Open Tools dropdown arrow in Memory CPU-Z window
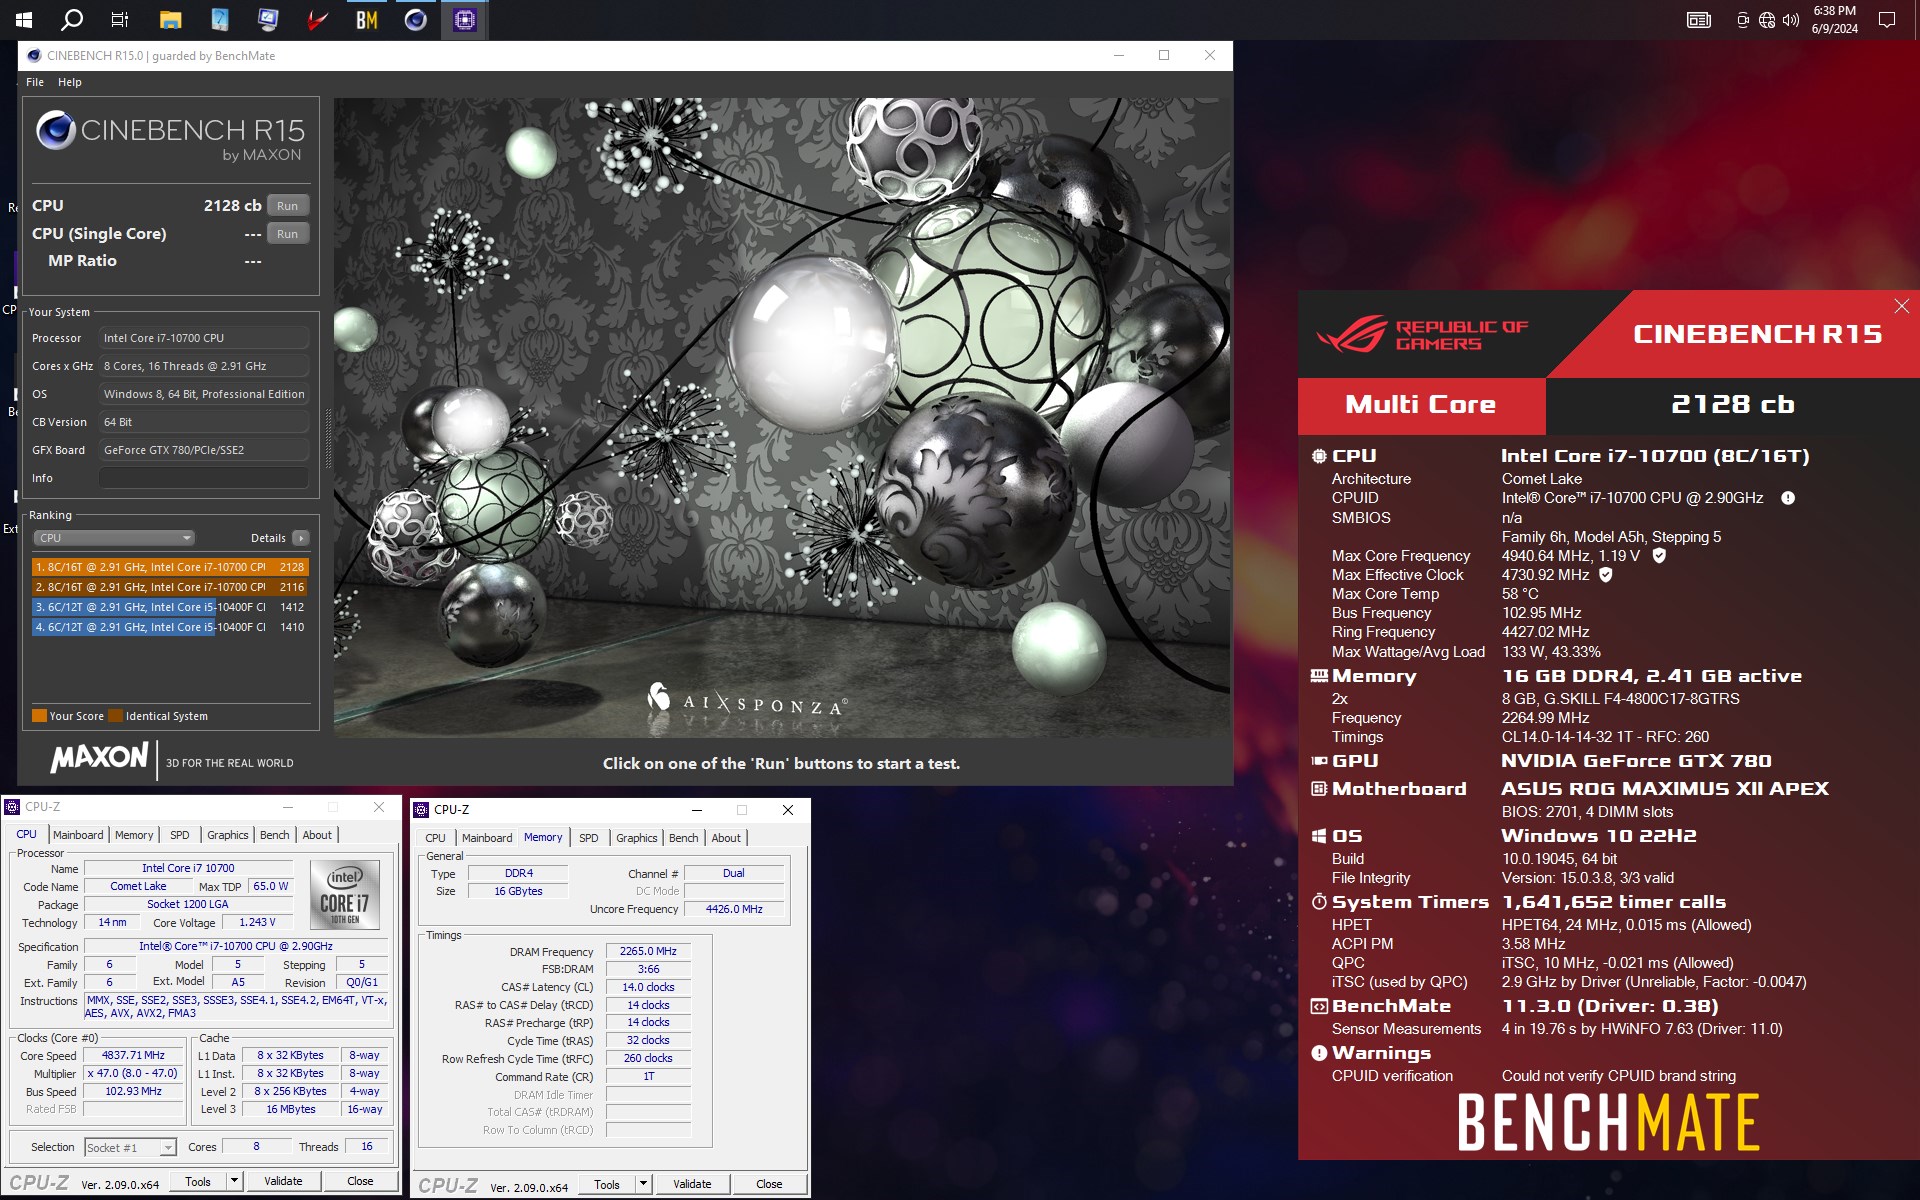The image size is (1920, 1200). click(x=643, y=1184)
